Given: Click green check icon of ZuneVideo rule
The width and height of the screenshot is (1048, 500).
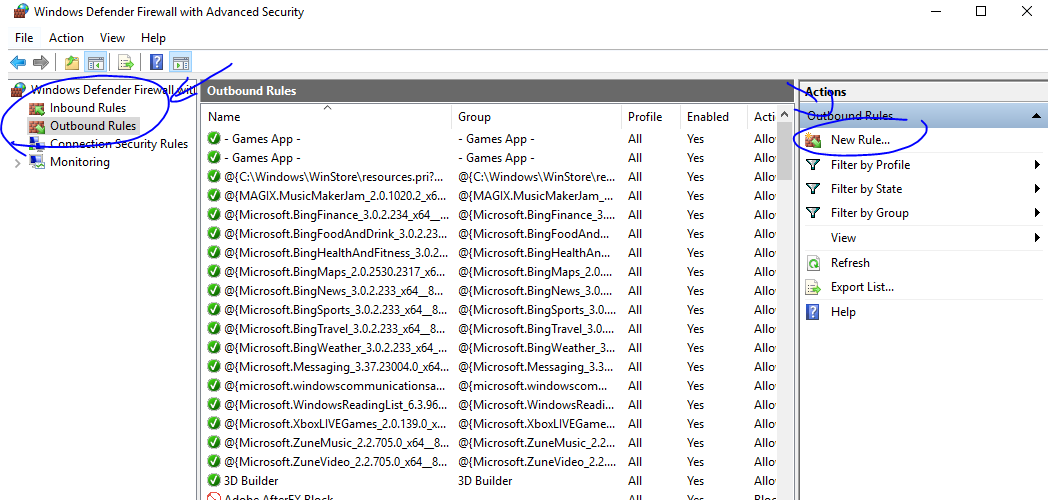Looking at the screenshot, I should tap(214, 461).
